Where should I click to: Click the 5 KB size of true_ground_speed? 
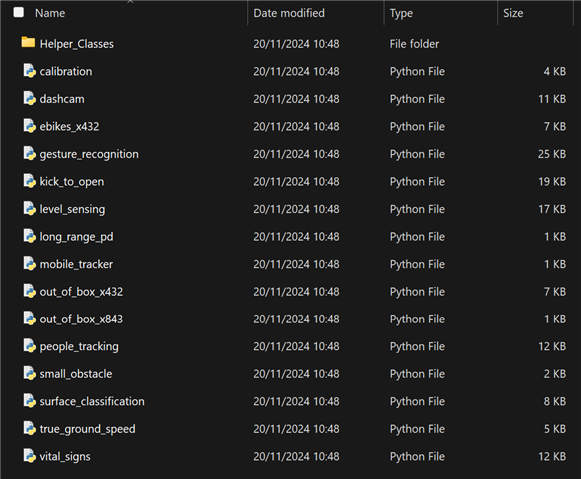click(555, 429)
